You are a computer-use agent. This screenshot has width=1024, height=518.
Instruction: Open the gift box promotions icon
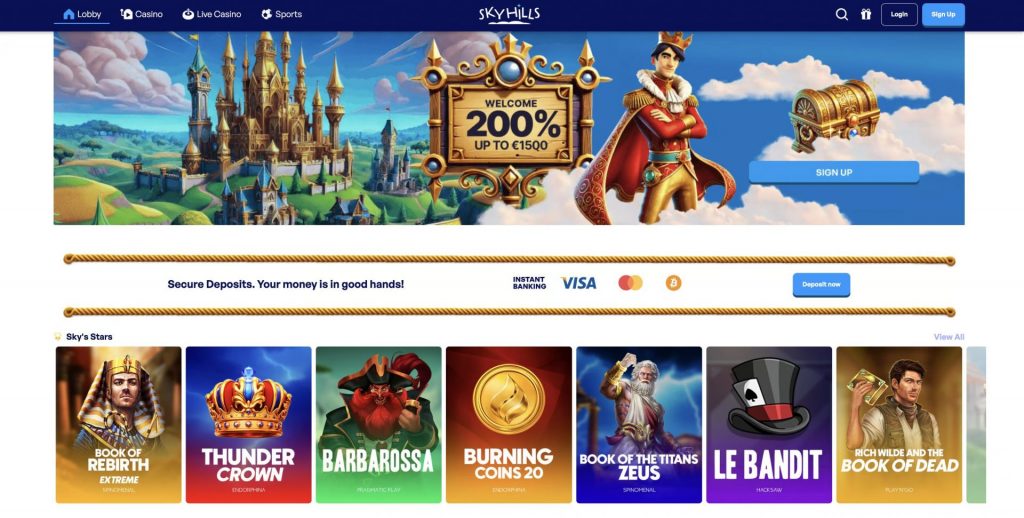point(866,14)
